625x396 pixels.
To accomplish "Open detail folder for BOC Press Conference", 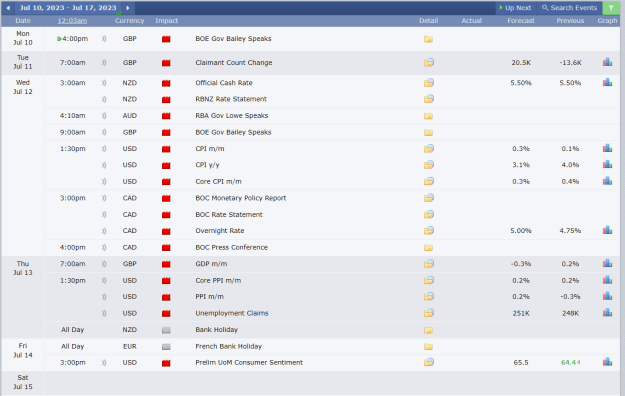I will coord(428,248).
